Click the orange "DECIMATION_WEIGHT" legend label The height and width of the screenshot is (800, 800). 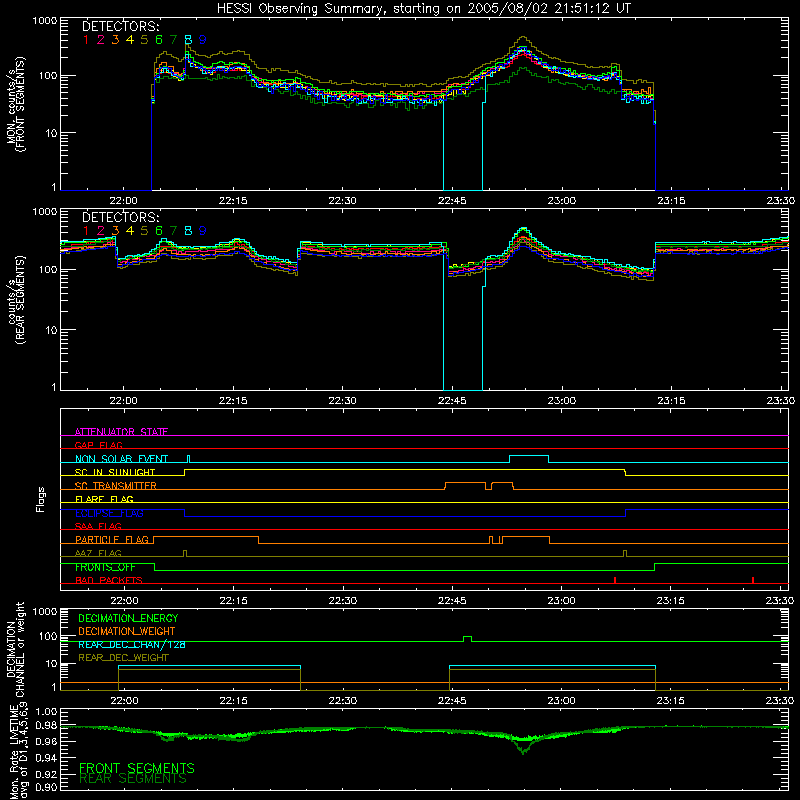click(127, 631)
